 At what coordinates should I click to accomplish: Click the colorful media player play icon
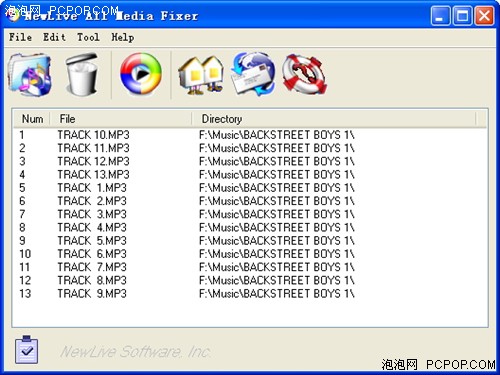[x=141, y=74]
